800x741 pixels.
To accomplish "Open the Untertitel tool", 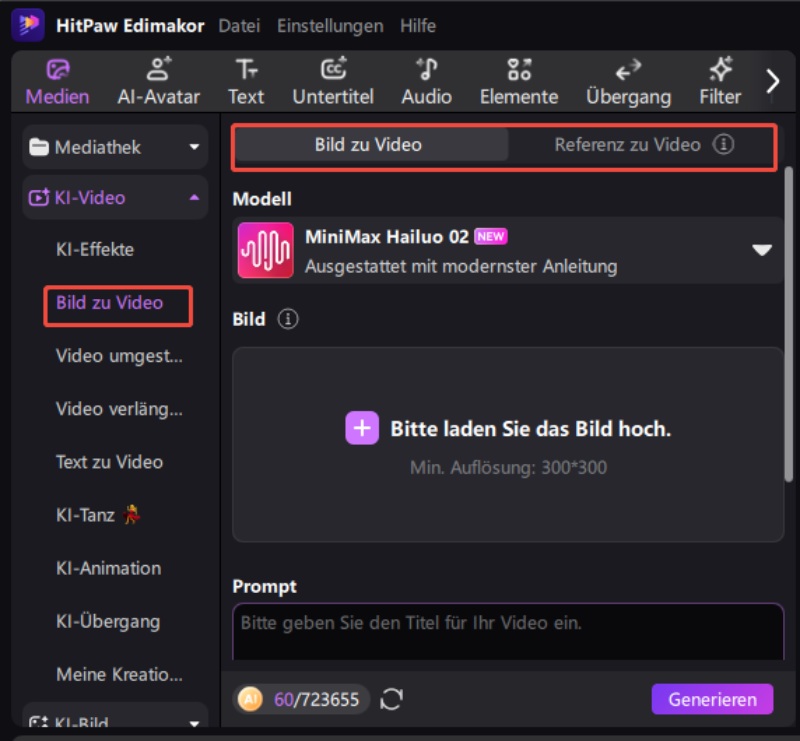I will [333, 80].
